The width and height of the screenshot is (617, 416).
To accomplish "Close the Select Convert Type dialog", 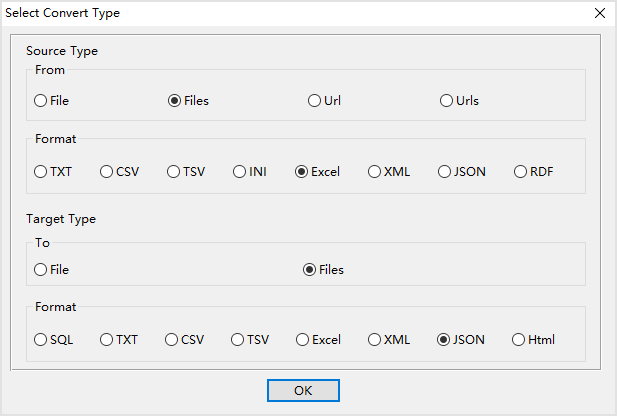I will 599,13.
